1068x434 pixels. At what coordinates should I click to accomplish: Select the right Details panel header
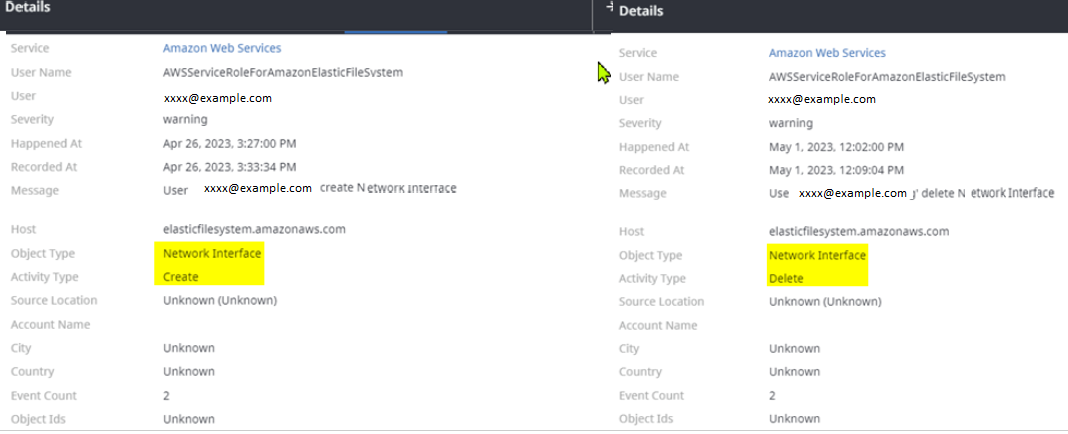641,11
